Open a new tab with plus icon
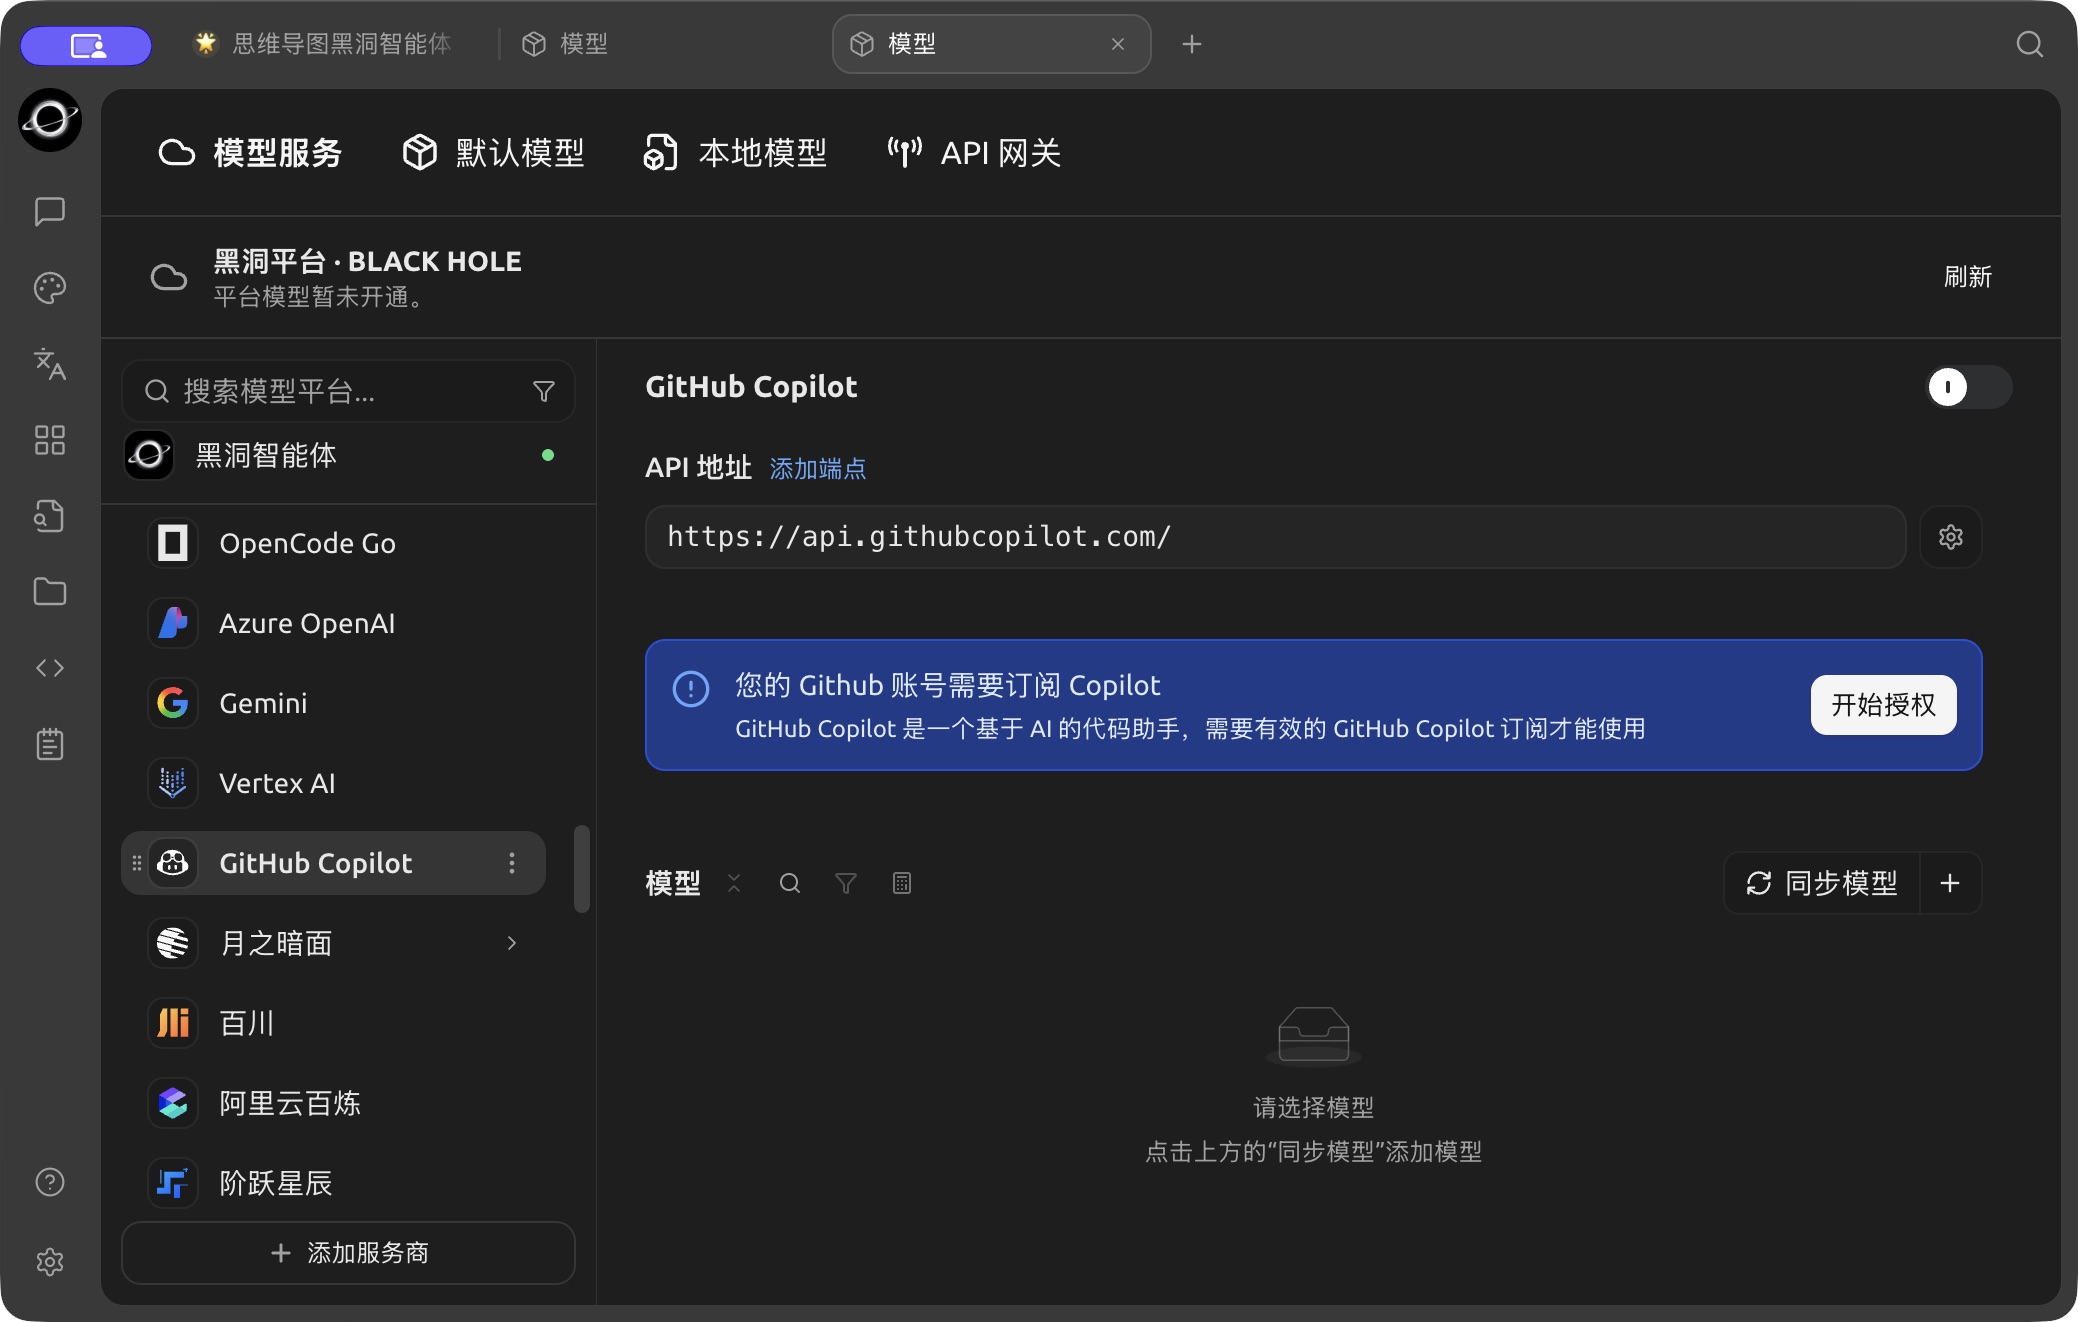Screen dimensions: 2078x1322 pos(1191,44)
